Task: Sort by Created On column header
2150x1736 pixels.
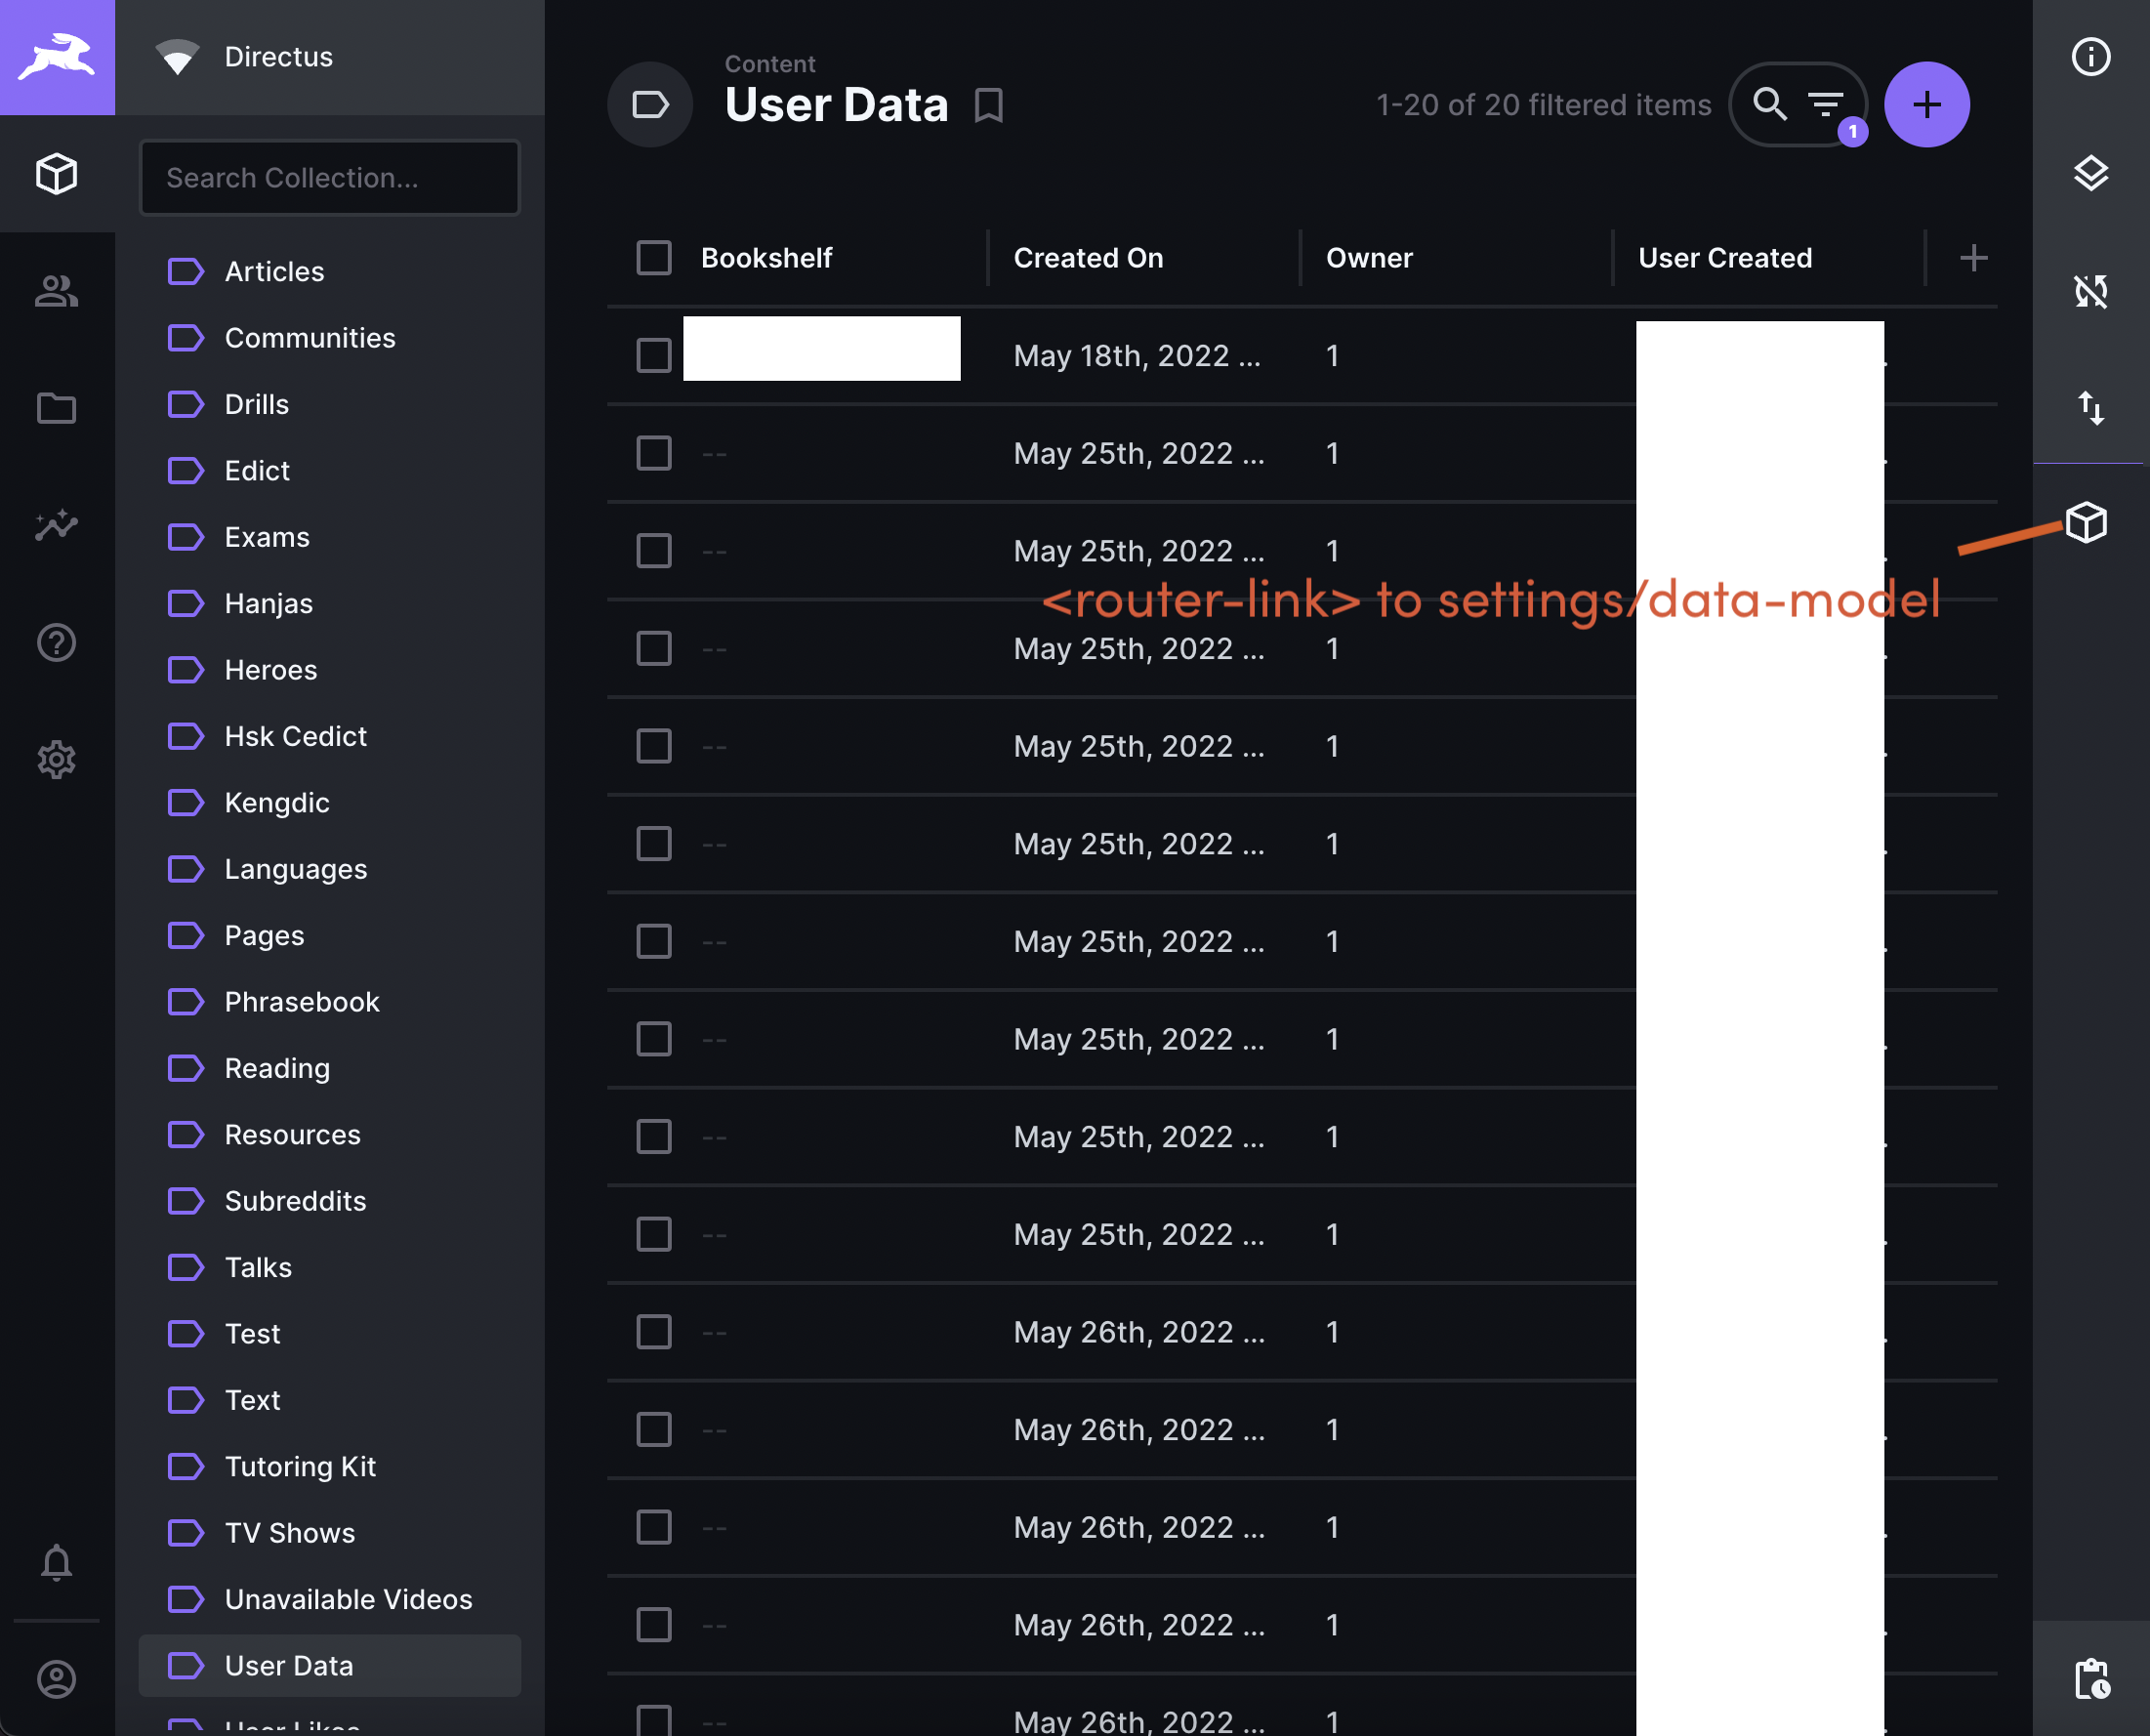Action: (x=1088, y=258)
